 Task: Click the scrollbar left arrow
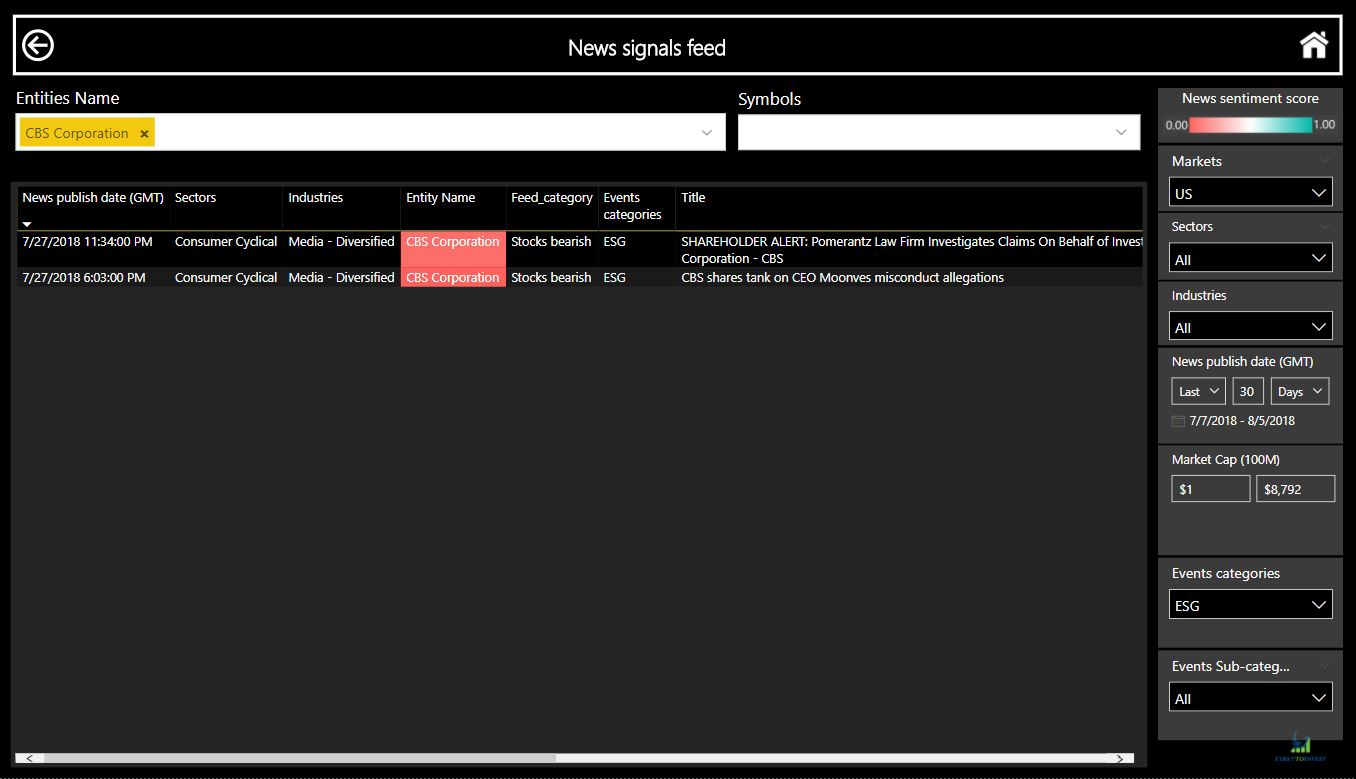tap(29, 758)
